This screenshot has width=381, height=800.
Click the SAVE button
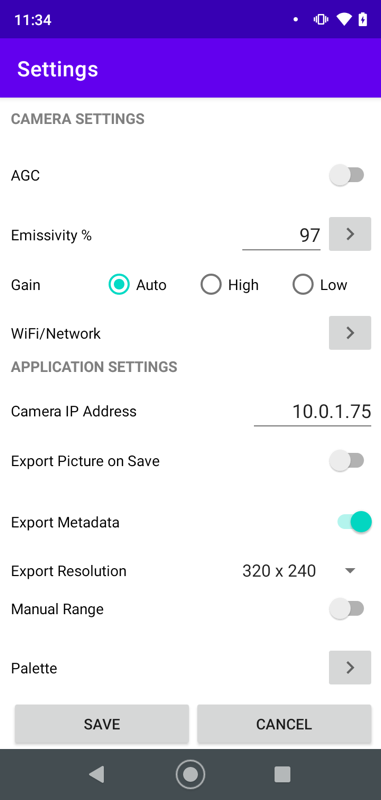pyautogui.click(x=102, y=724)
